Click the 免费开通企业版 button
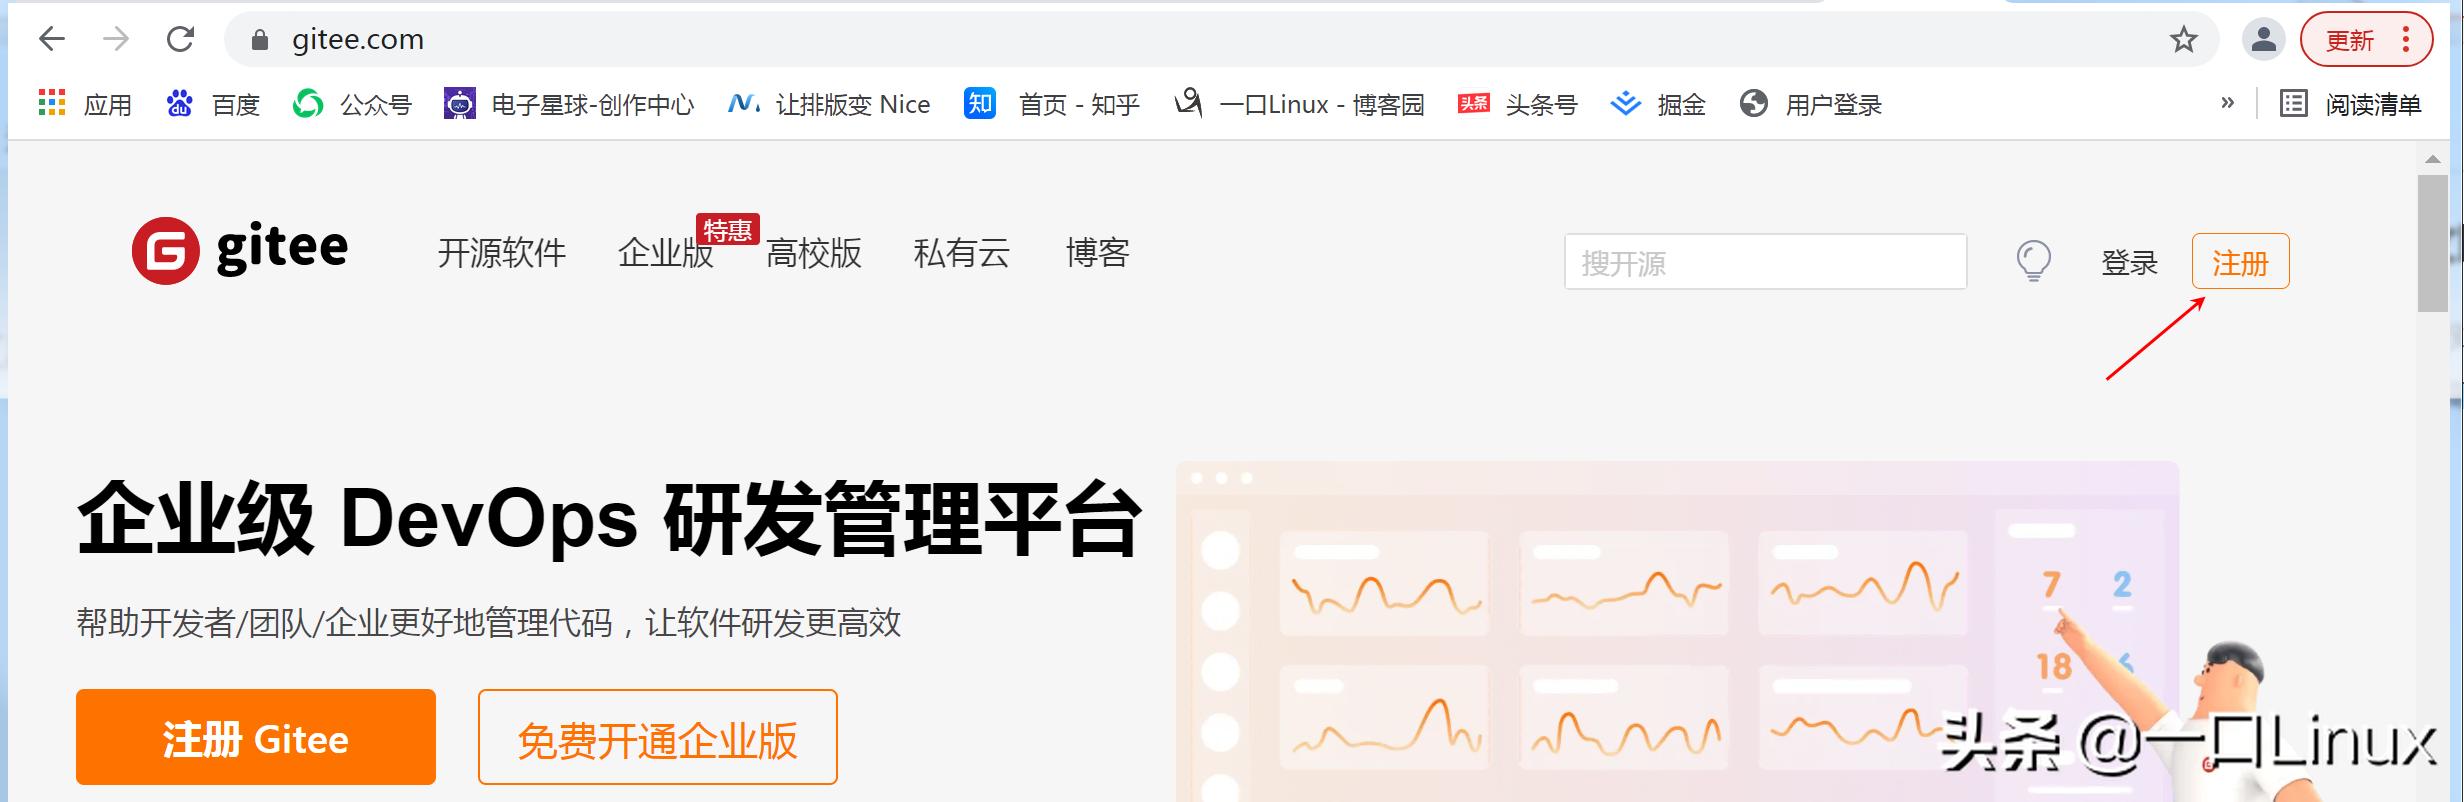The width and height of the screenshot is (2464, 802). pos(657,737)
